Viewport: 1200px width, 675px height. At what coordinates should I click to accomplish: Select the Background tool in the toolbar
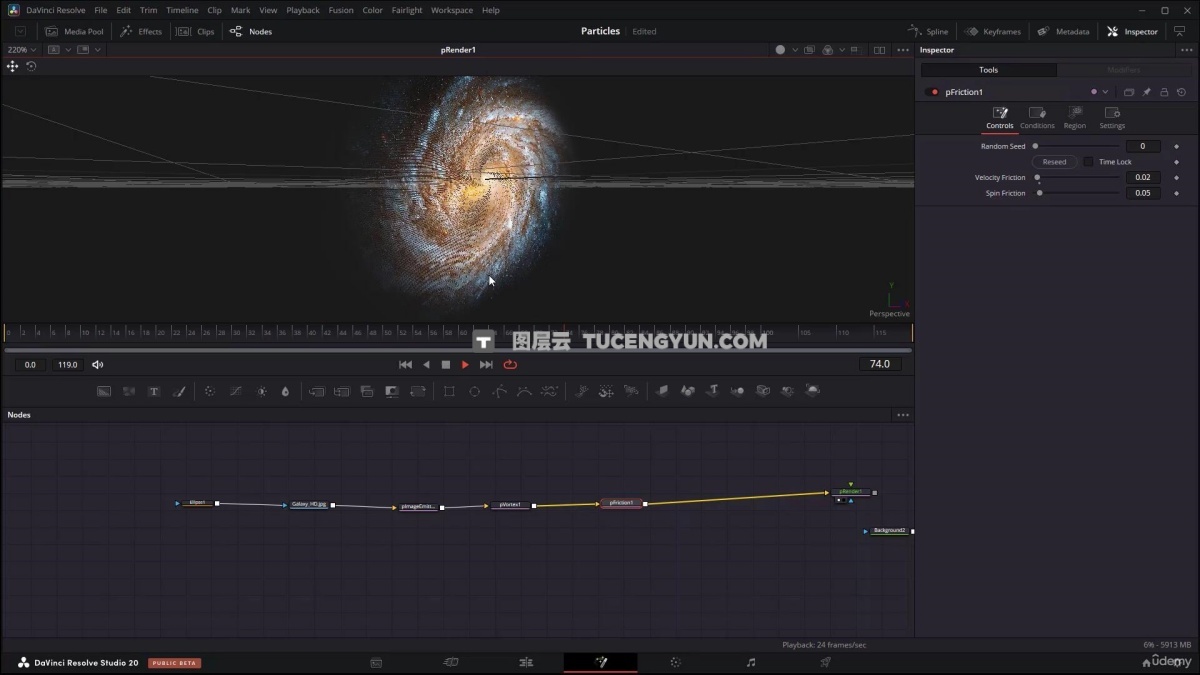[x=104, y=391]
